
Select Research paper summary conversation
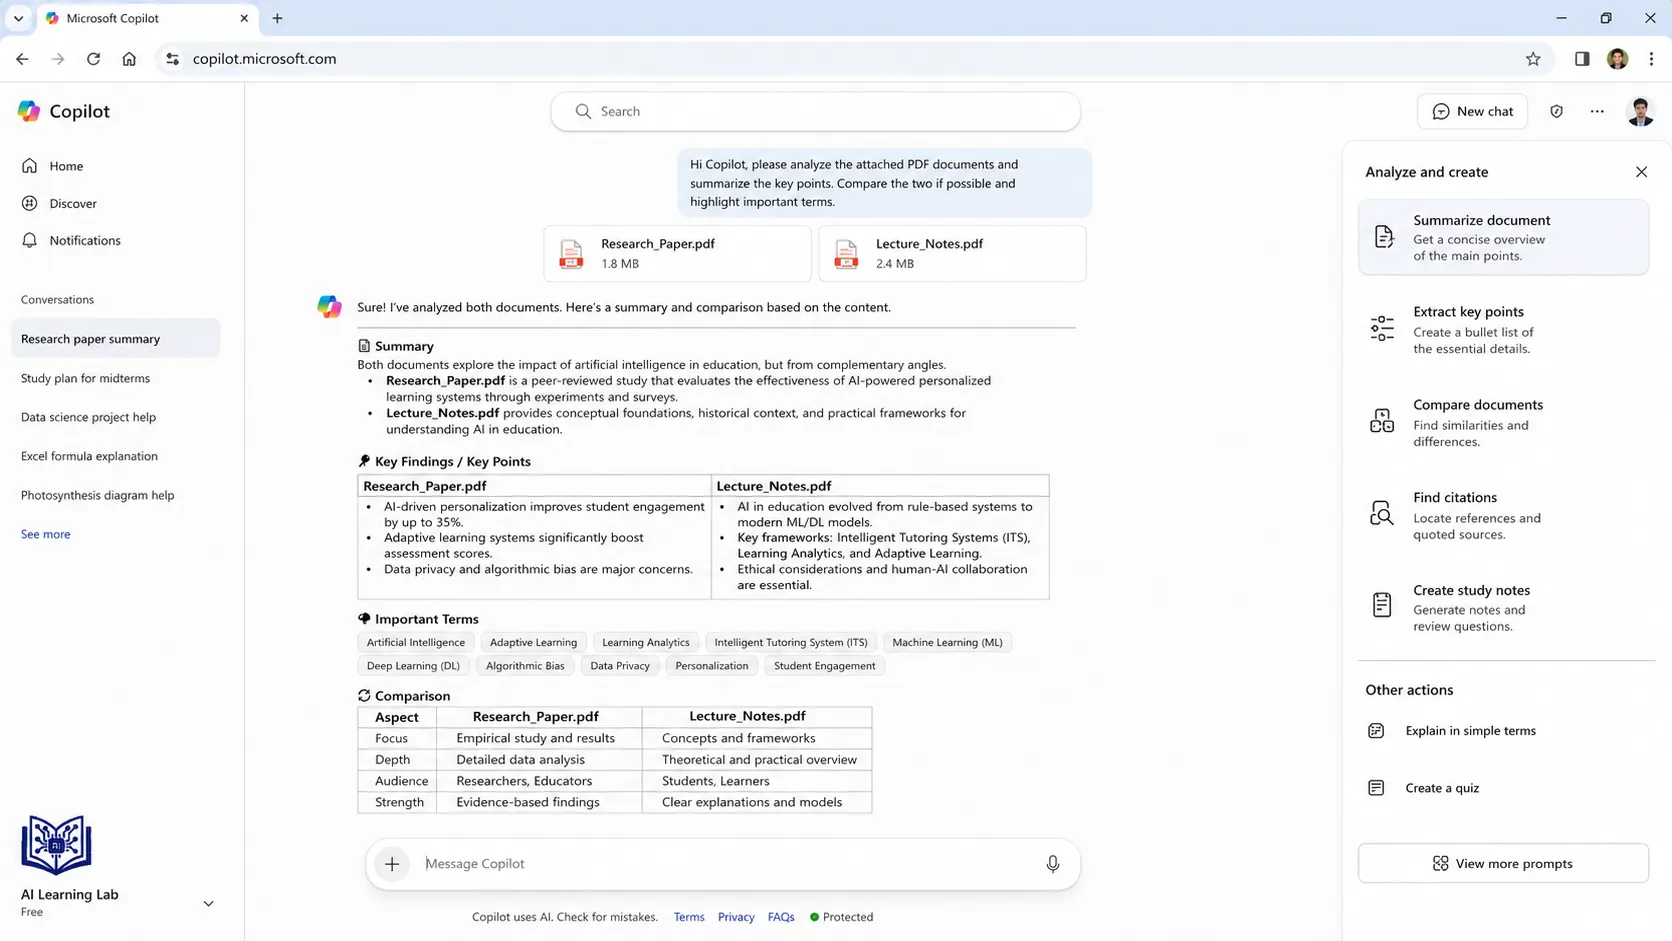[x=116, y=338]
